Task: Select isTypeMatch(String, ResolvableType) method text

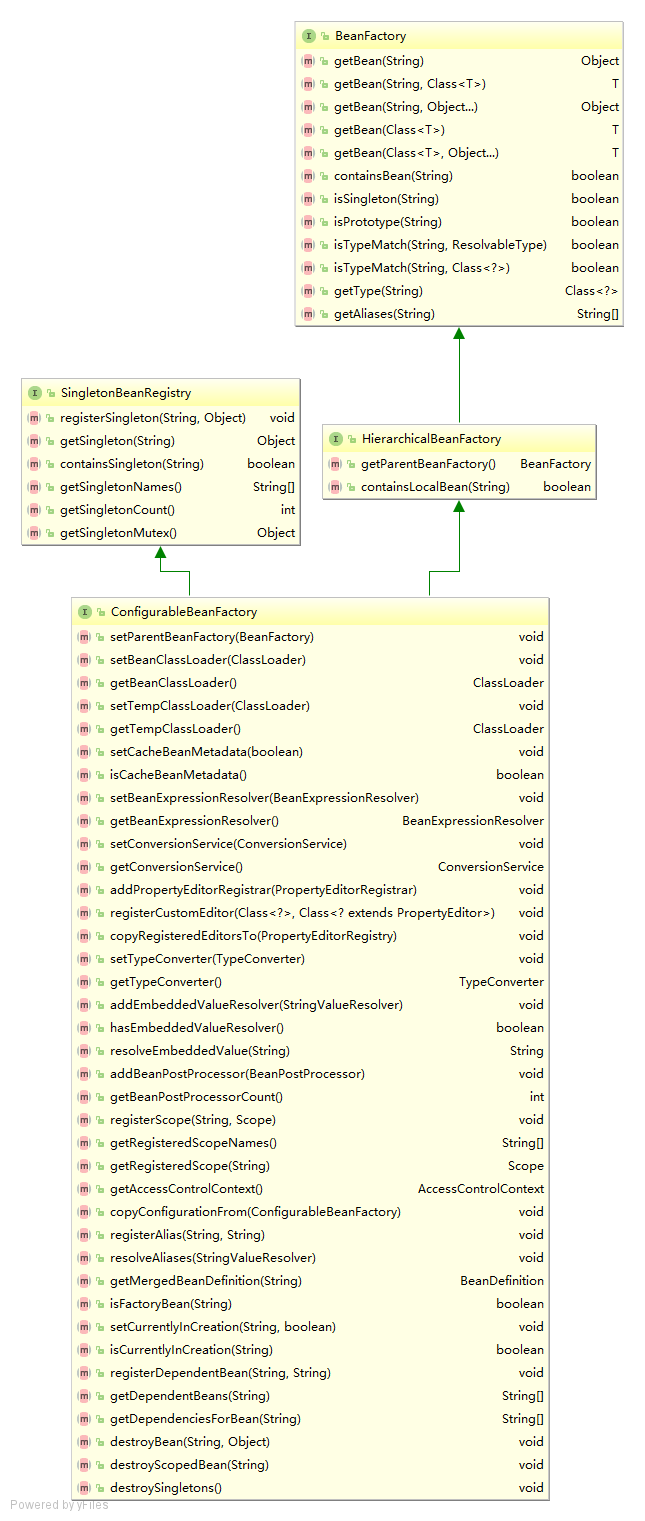Action: pyautogui.click(x=441, y=245)
